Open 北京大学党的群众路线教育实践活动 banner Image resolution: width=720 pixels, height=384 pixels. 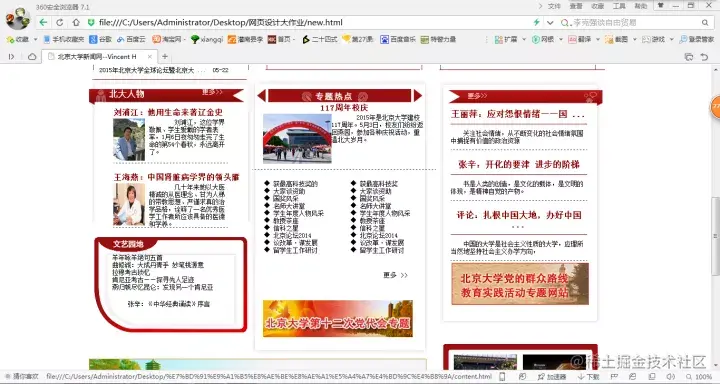[x=520, y=284]
